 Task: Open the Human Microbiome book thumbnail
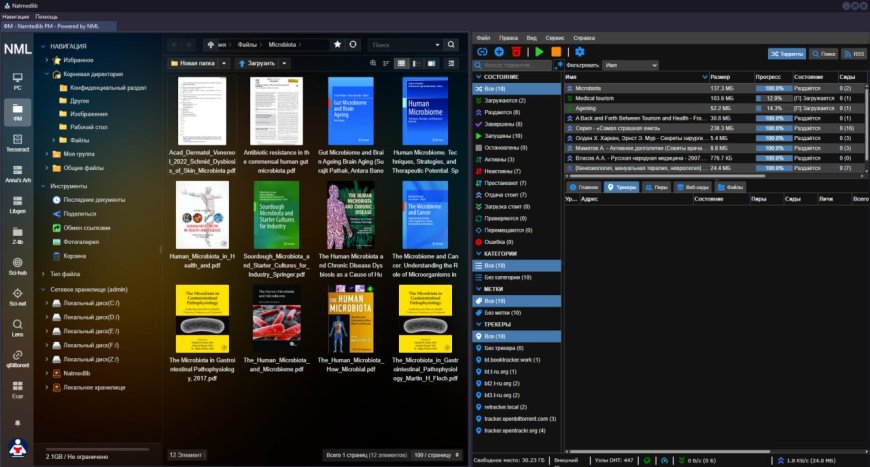coord(424,111)
